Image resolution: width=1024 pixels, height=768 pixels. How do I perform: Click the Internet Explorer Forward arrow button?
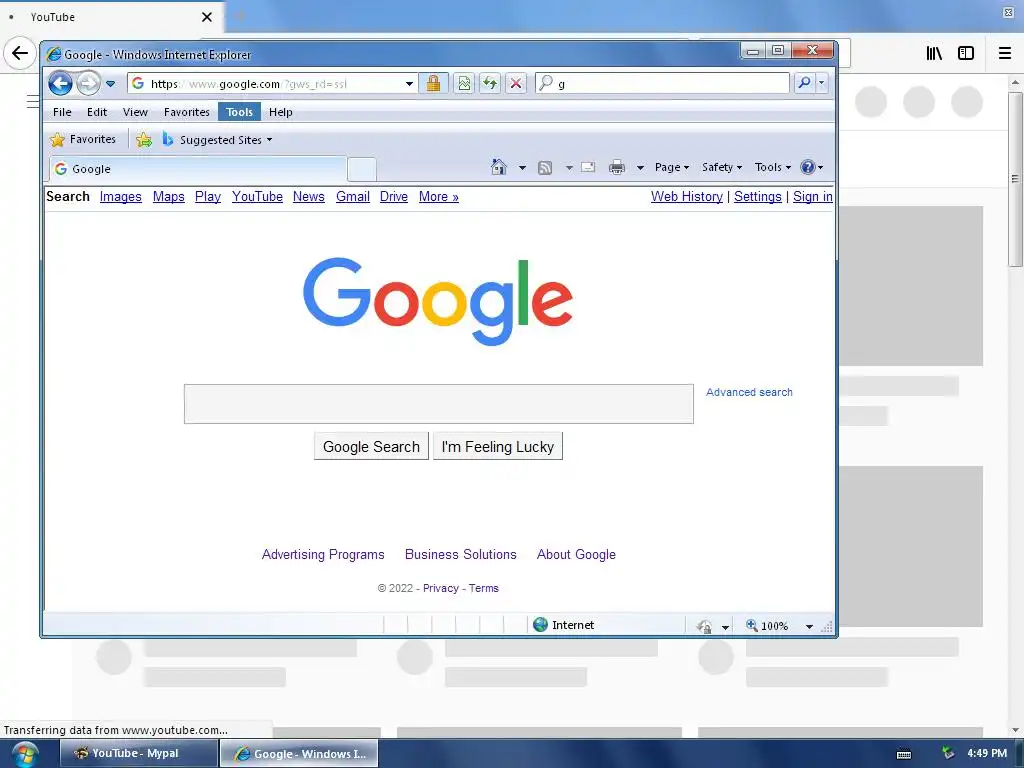pyautogui.click(x=88, y=84)
